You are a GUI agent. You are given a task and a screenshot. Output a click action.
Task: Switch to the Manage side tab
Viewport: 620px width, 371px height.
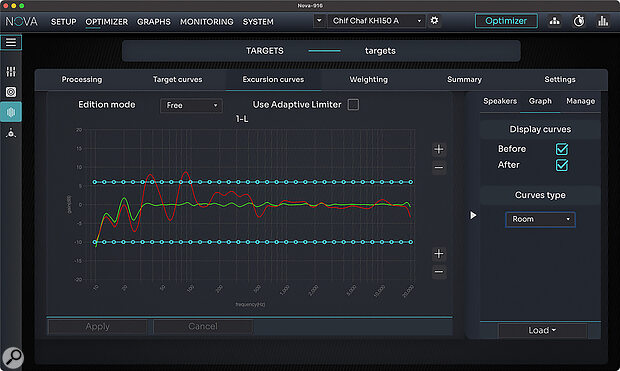[580, 101]
